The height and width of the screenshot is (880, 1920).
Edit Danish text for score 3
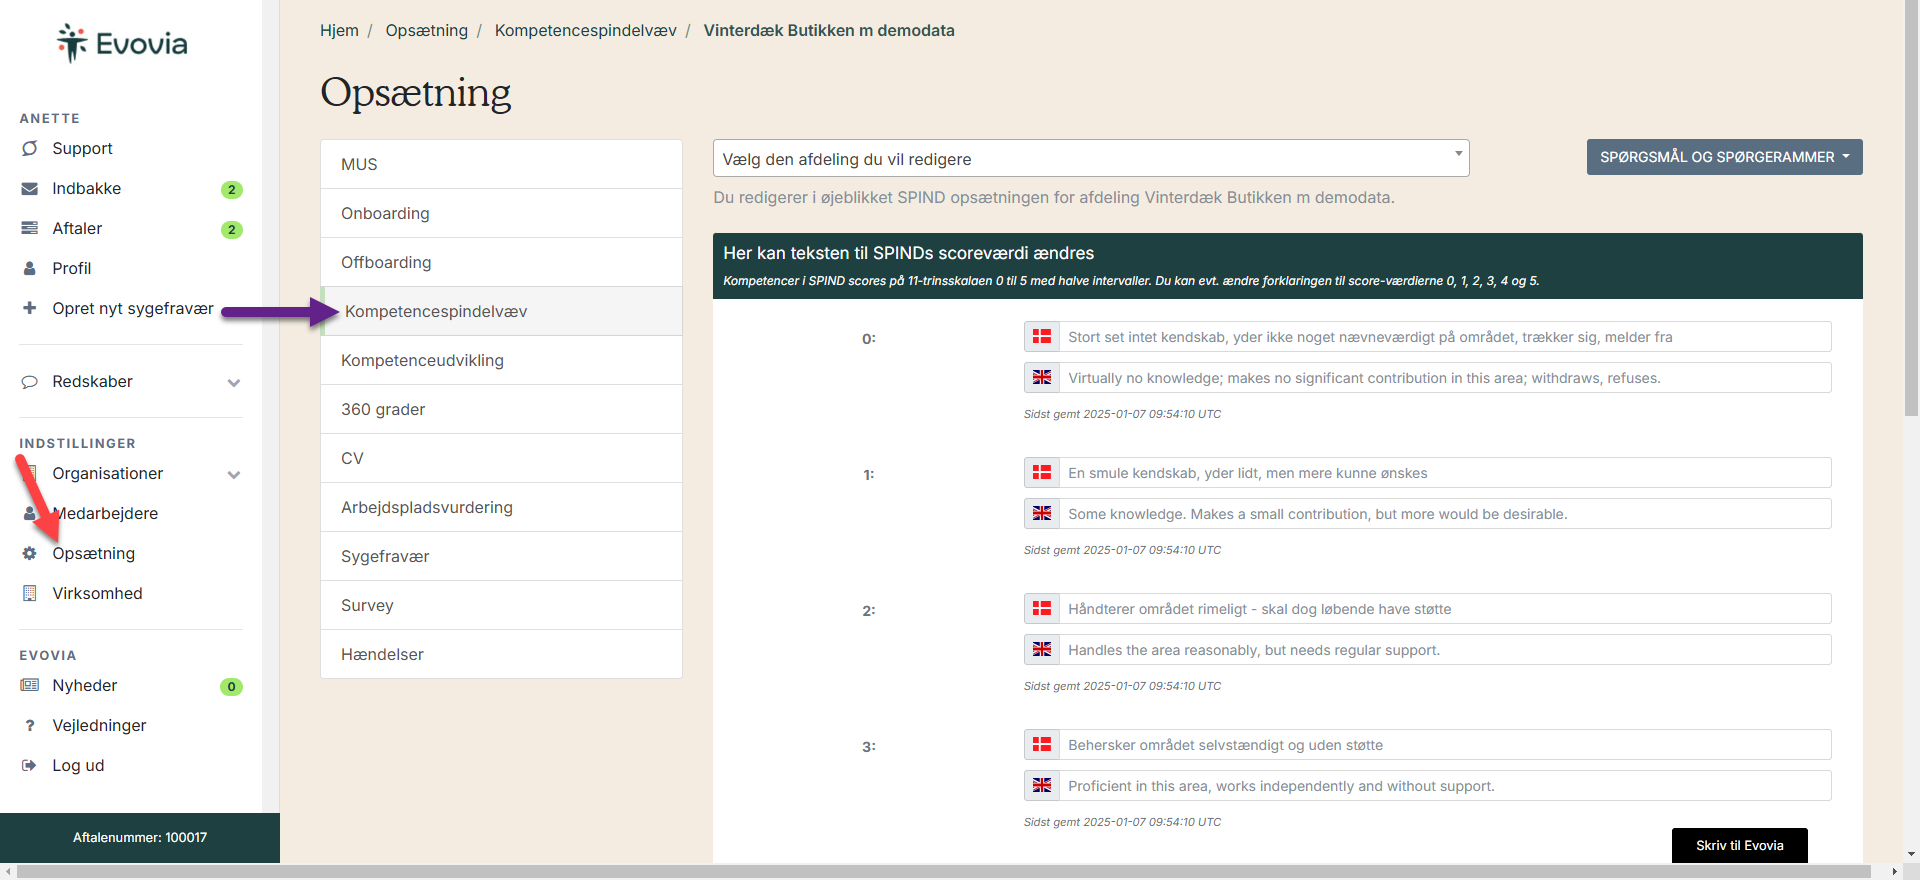pos(1444,745)
